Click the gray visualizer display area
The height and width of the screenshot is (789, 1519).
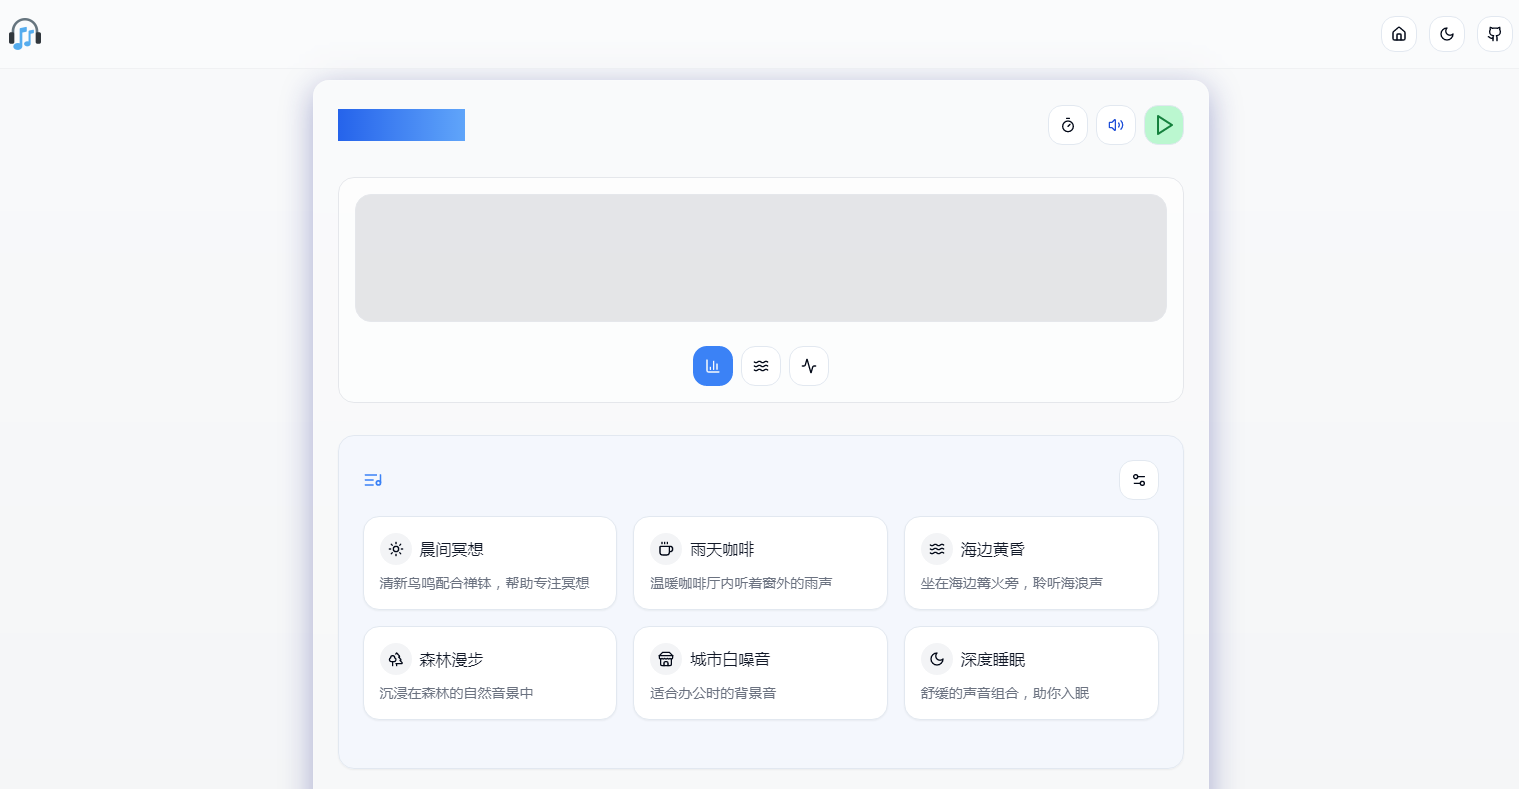(760, 258)
